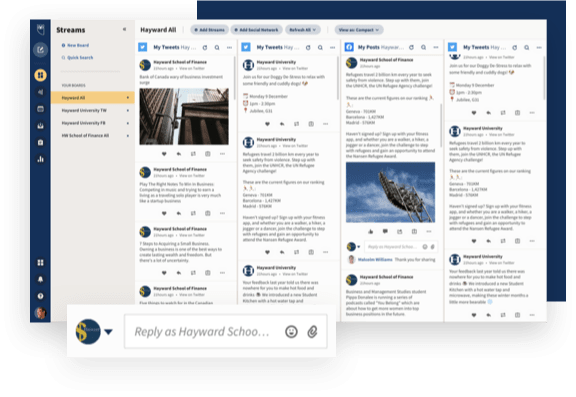Open the Planner calendar sidebar icon

coord(40,109)
